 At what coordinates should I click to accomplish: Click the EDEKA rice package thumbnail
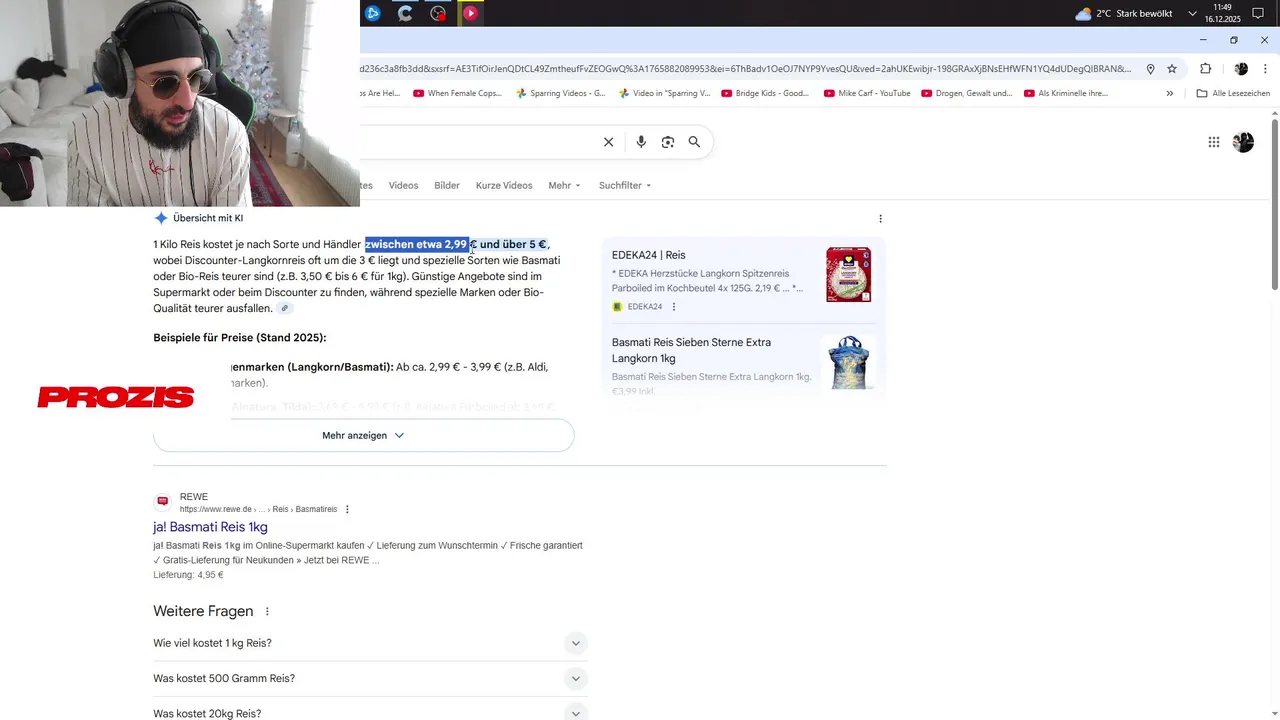tap(848, 274)
